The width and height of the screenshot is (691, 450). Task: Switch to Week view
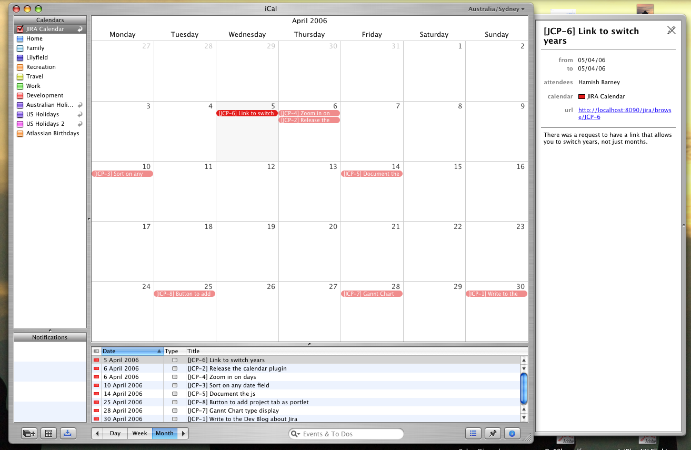point(140,433)
